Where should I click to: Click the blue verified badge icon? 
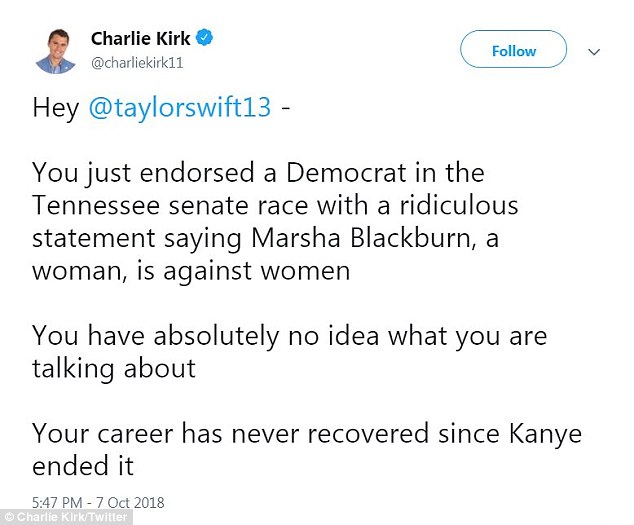[x=205, y=39]
